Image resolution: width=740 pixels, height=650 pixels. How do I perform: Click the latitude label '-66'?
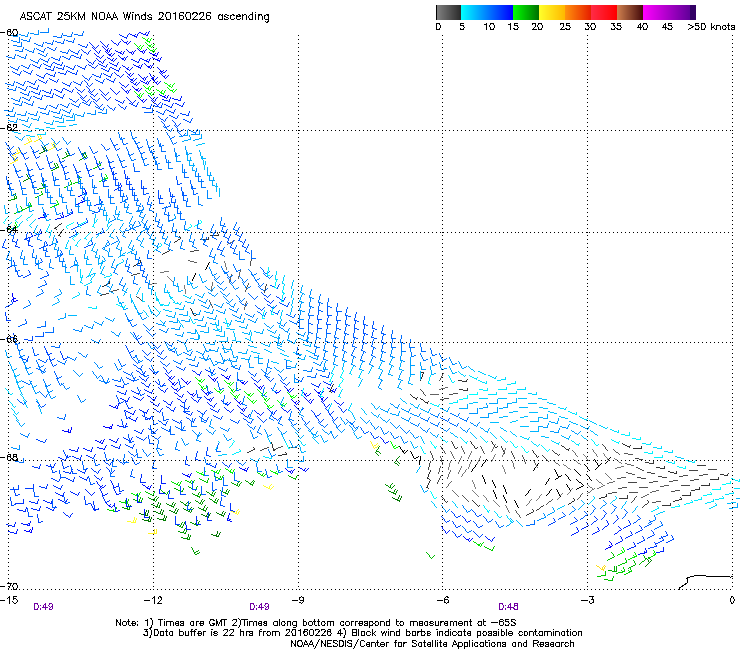[9, 339]
